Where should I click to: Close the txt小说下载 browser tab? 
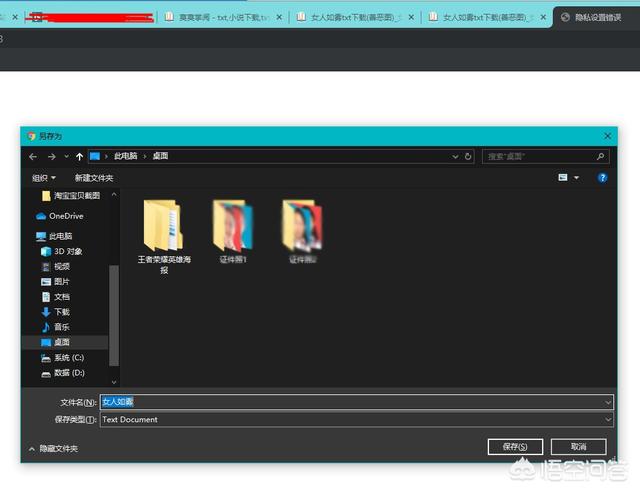point(279,17)
